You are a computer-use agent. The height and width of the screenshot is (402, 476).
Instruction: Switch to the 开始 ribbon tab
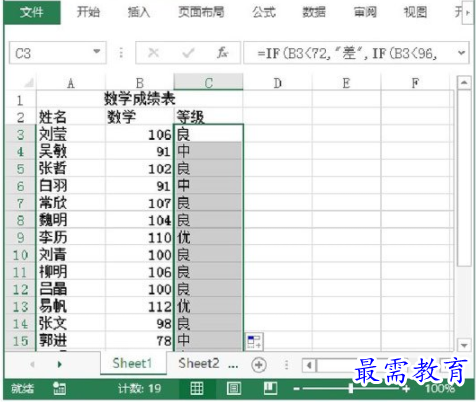click(x=88, y=12)
